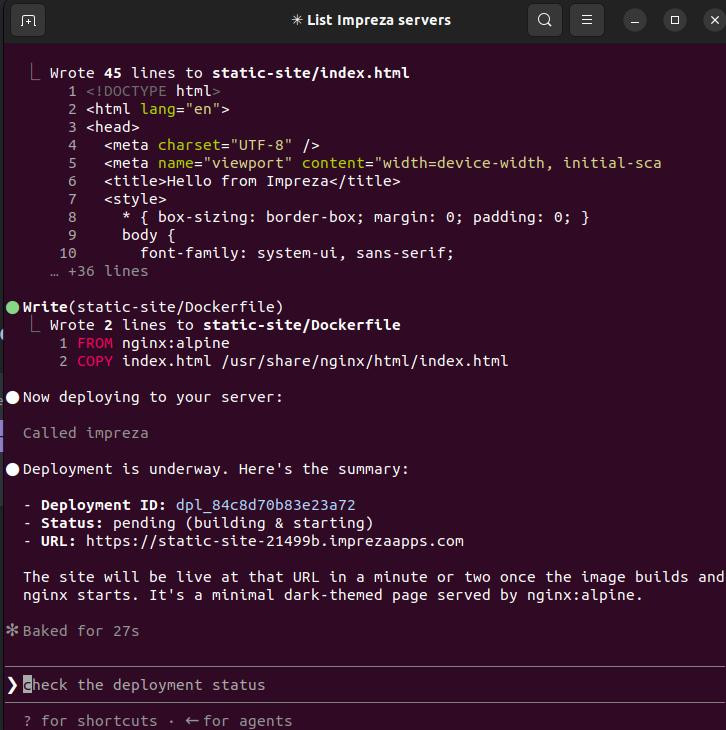Image resolution: width=726 pixels, height=730 pixels.
Task: Click the 'Baked for 27s' status line
Action: (81, 631)
